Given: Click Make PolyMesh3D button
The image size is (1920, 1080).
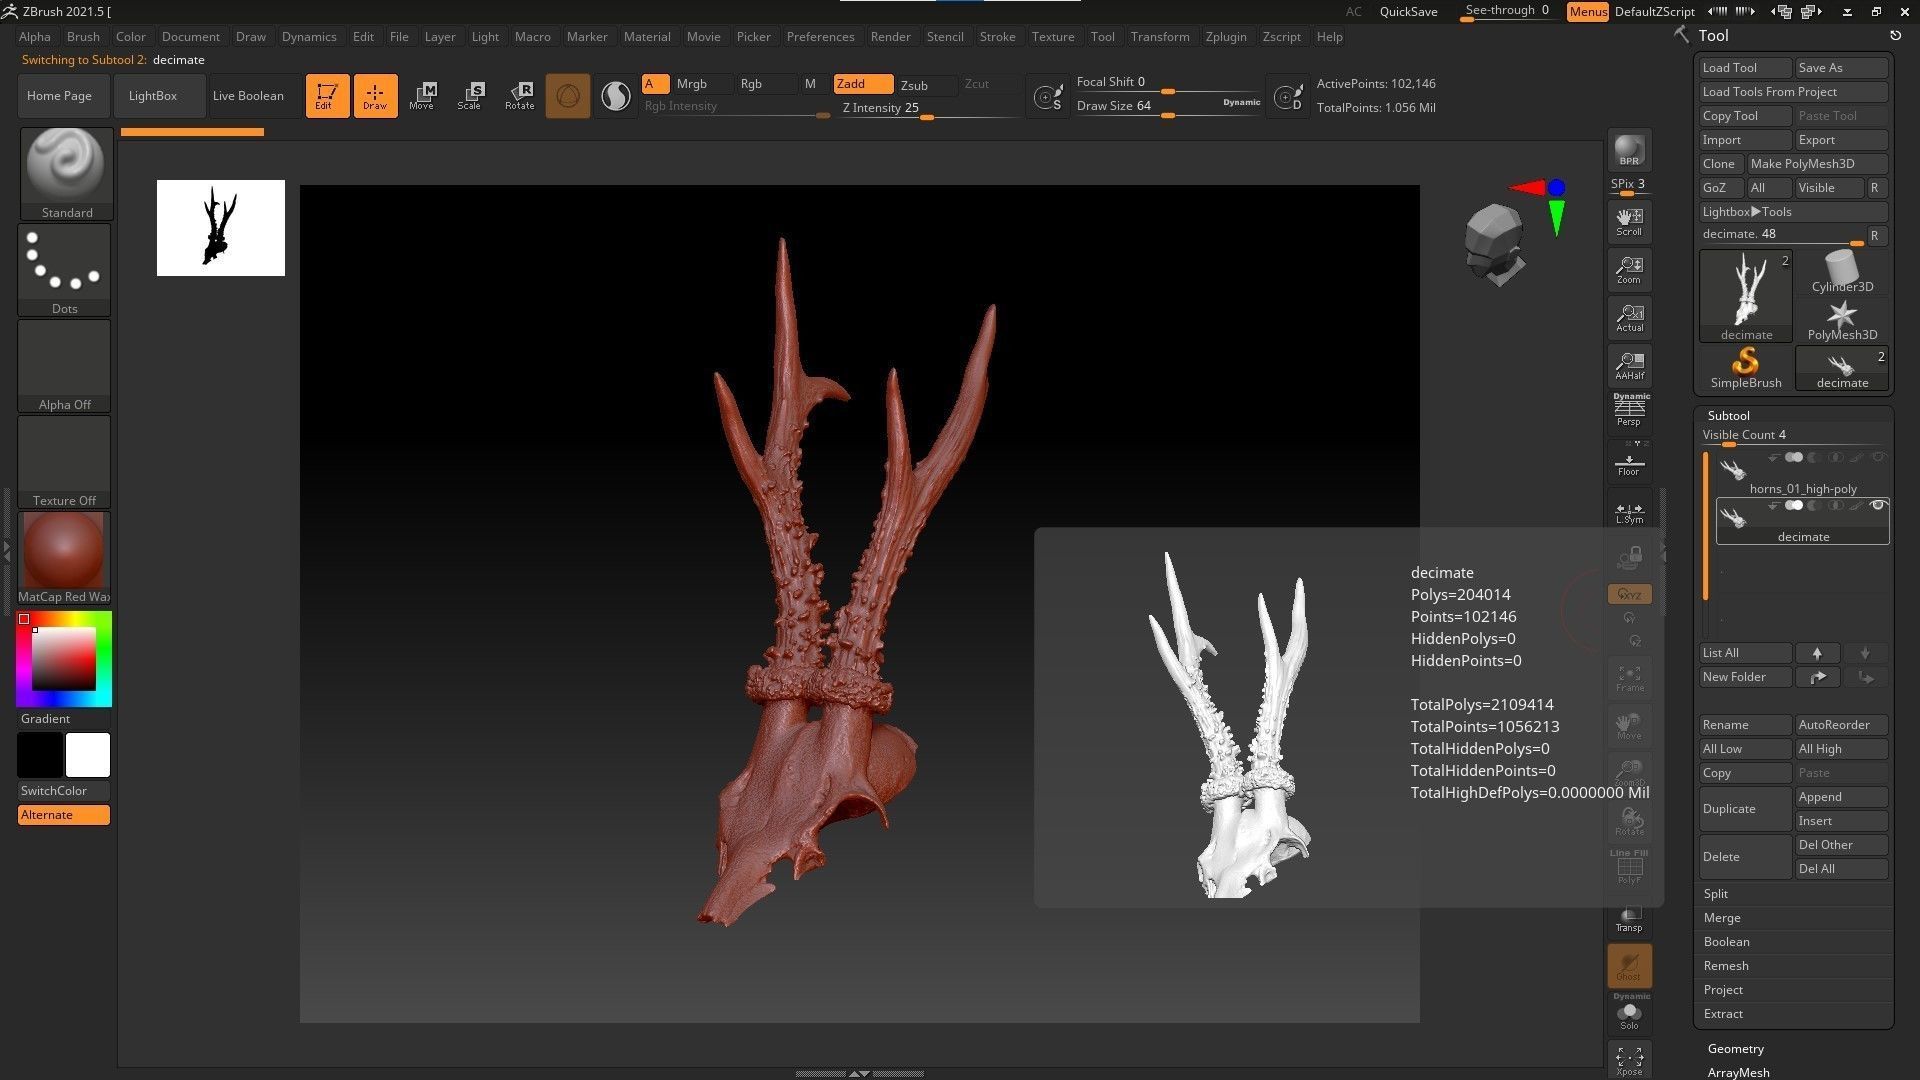Looking at the screenshot, I should pos(1817,164).
